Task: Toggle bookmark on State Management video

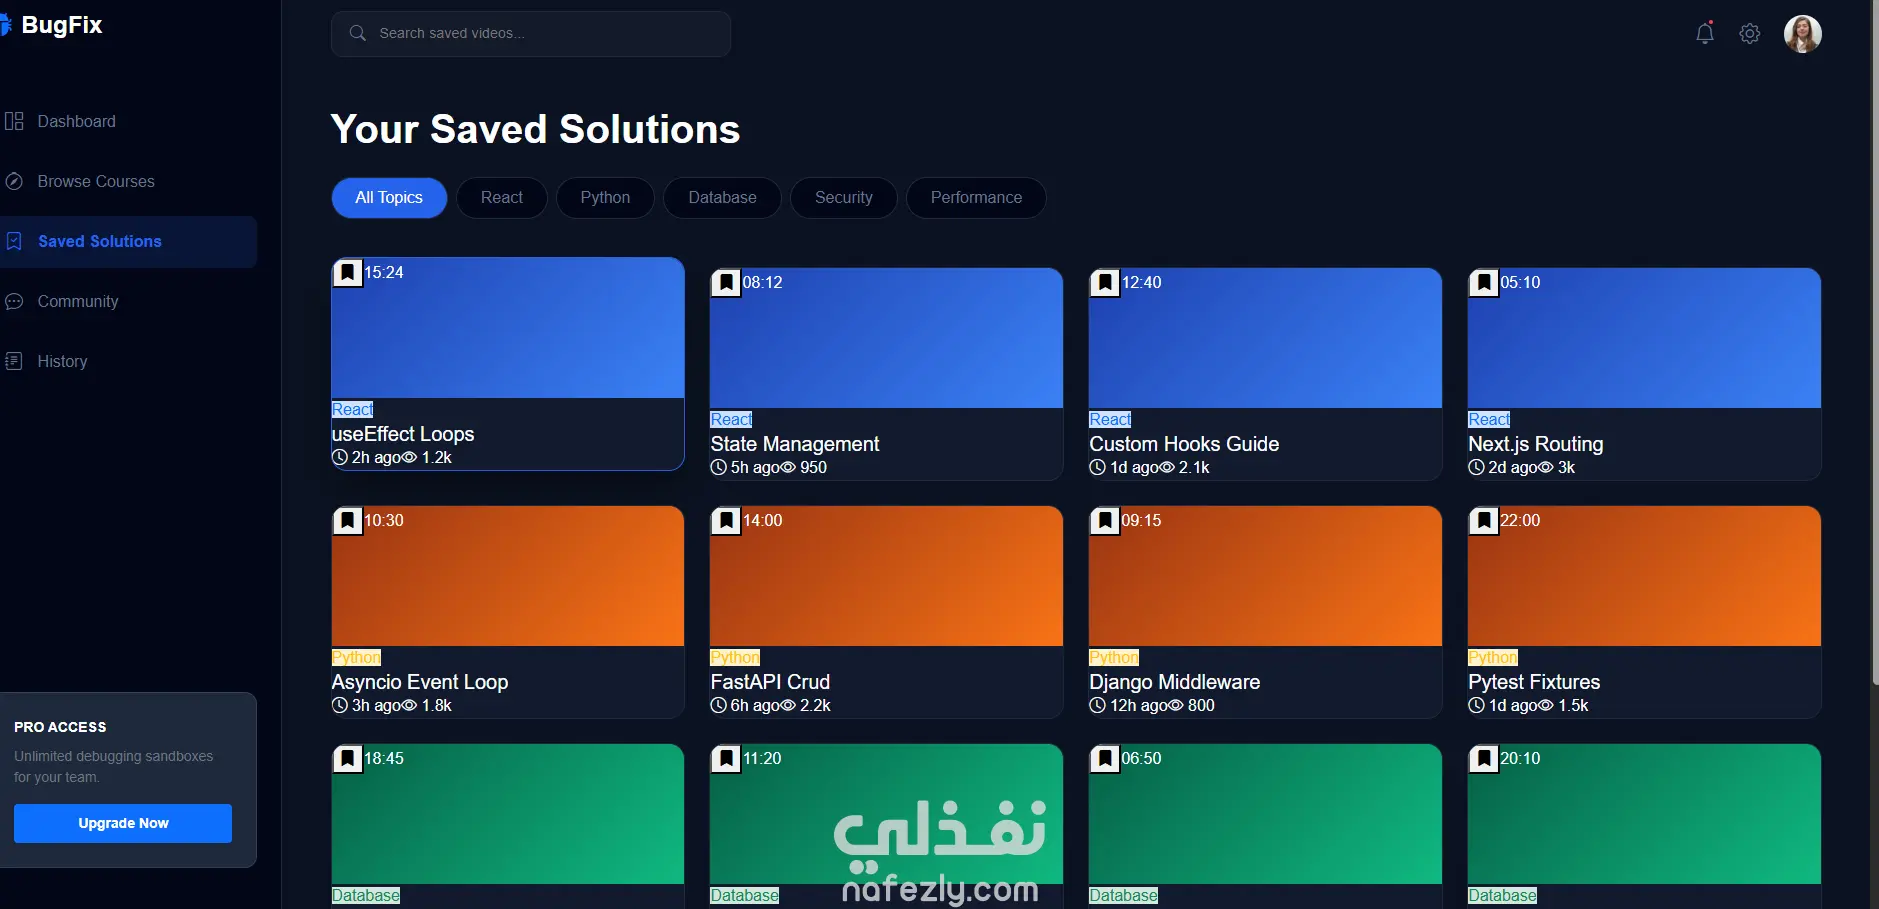Action: [x=726, y=282]
